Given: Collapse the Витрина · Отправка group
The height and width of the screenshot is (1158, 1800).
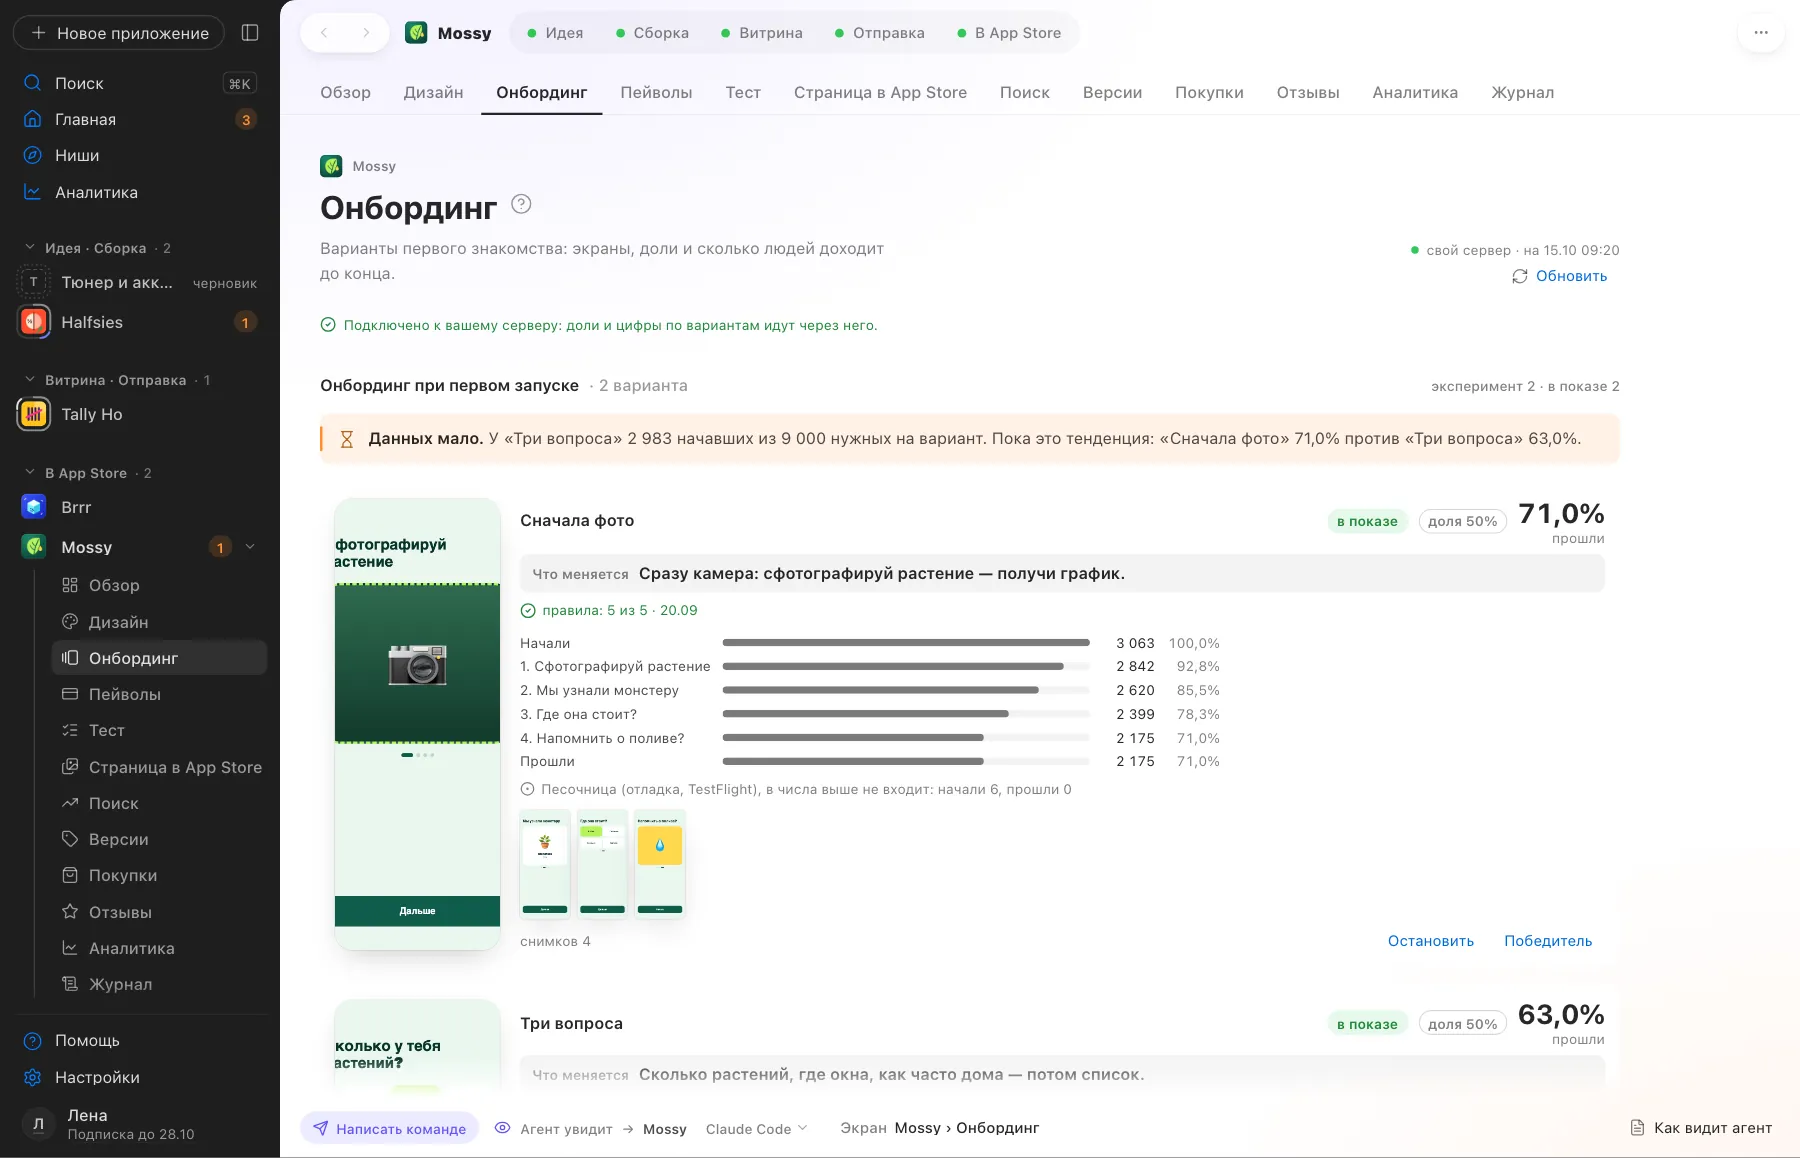Looking at the screenshot, I should (x=30, y=379).
